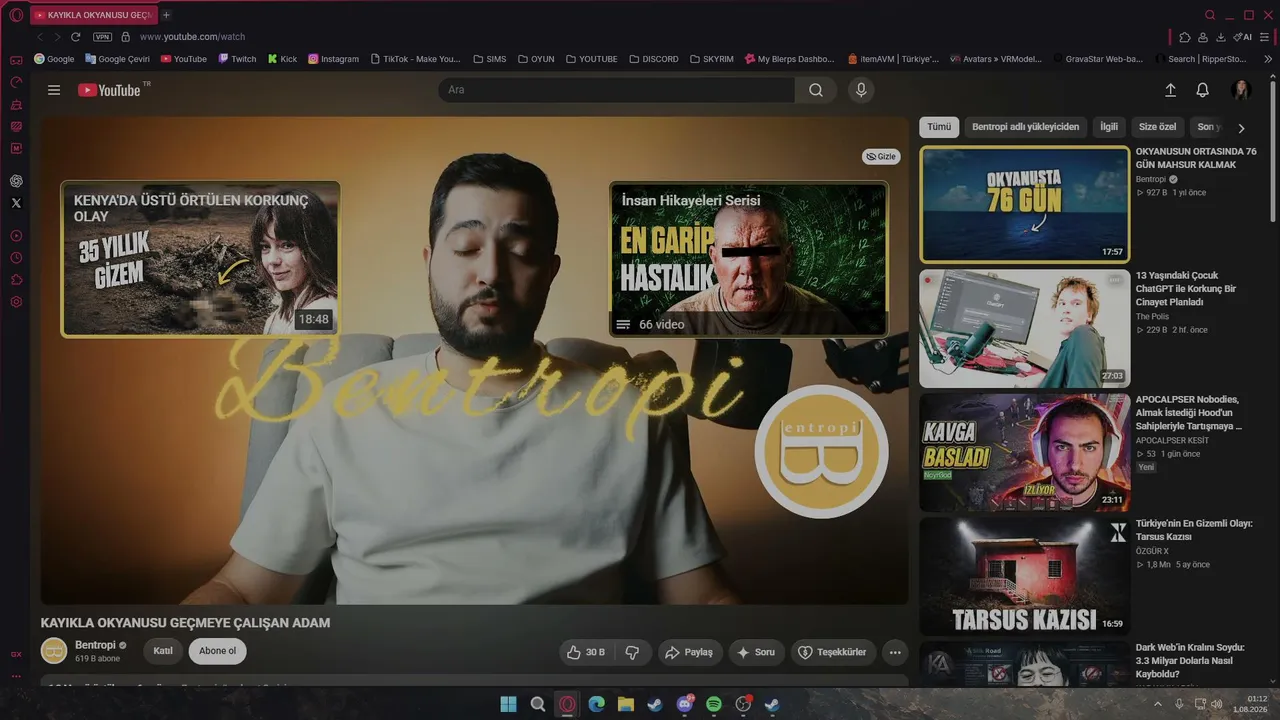The width and height of the screenshot is (1280, 720).
Task: Share the video with Paylaş
Action: coord(689,652)
